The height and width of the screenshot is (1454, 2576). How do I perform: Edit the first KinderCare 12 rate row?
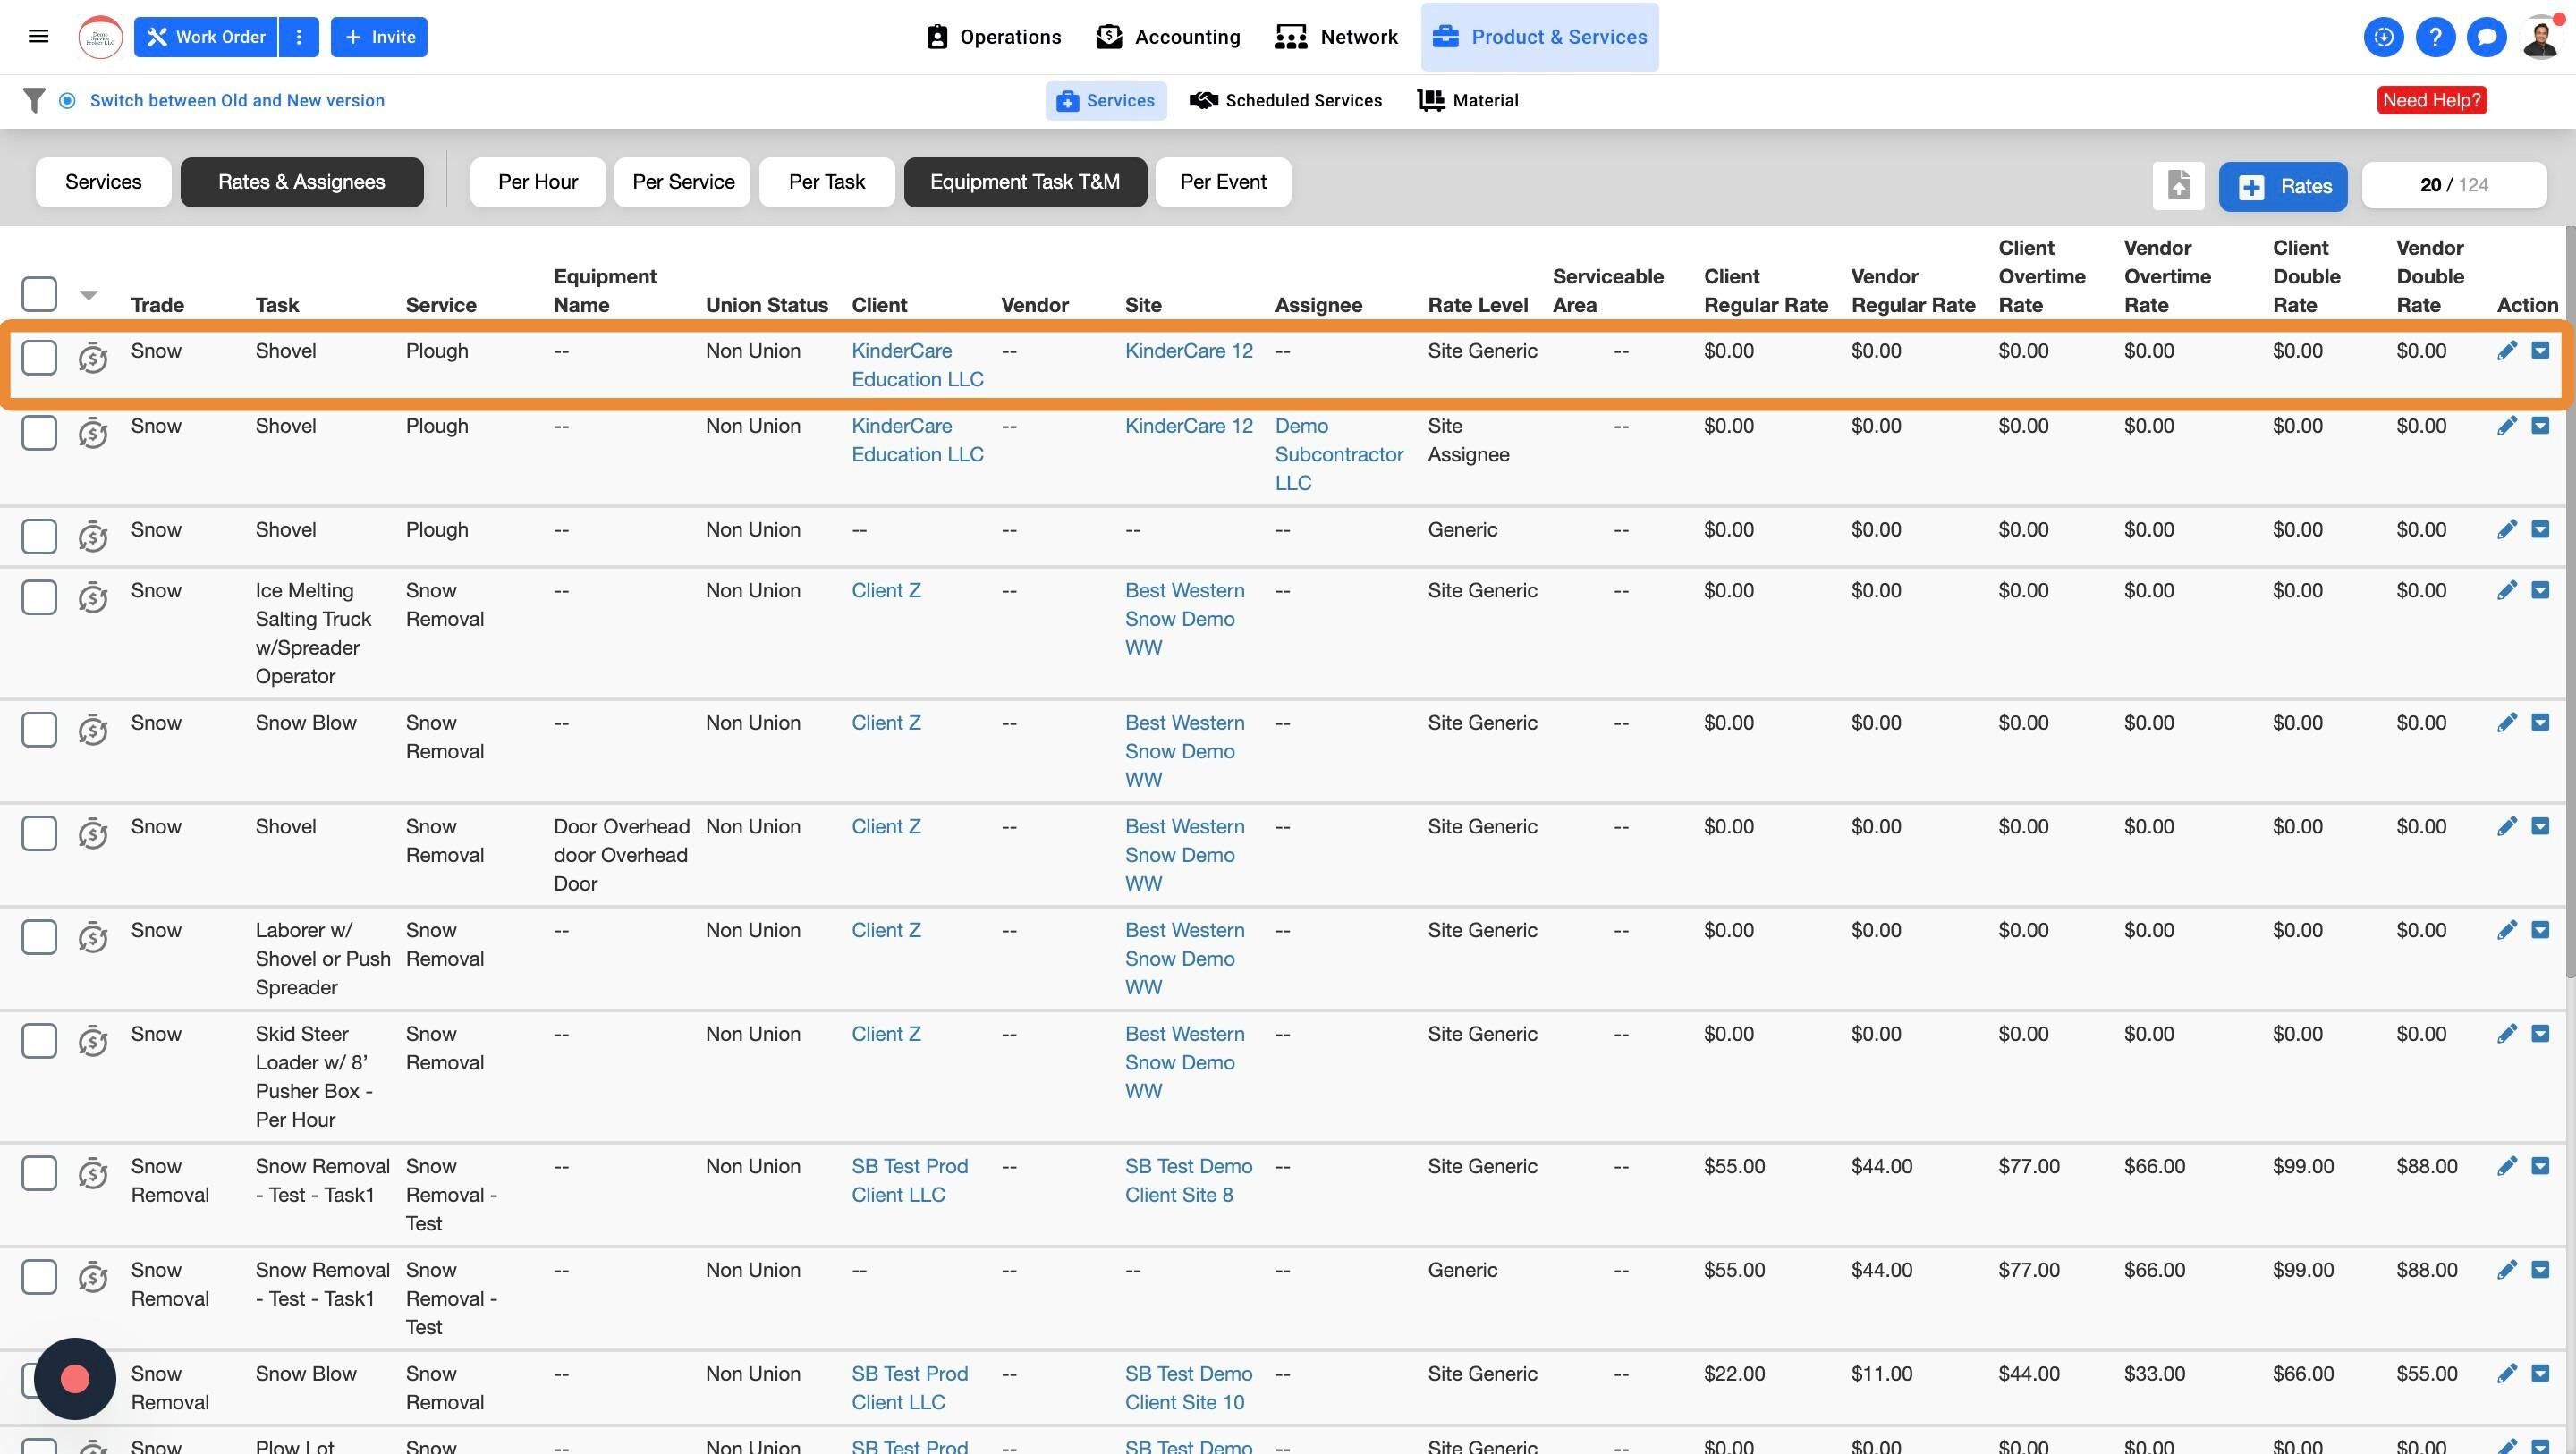(2506, 351)
